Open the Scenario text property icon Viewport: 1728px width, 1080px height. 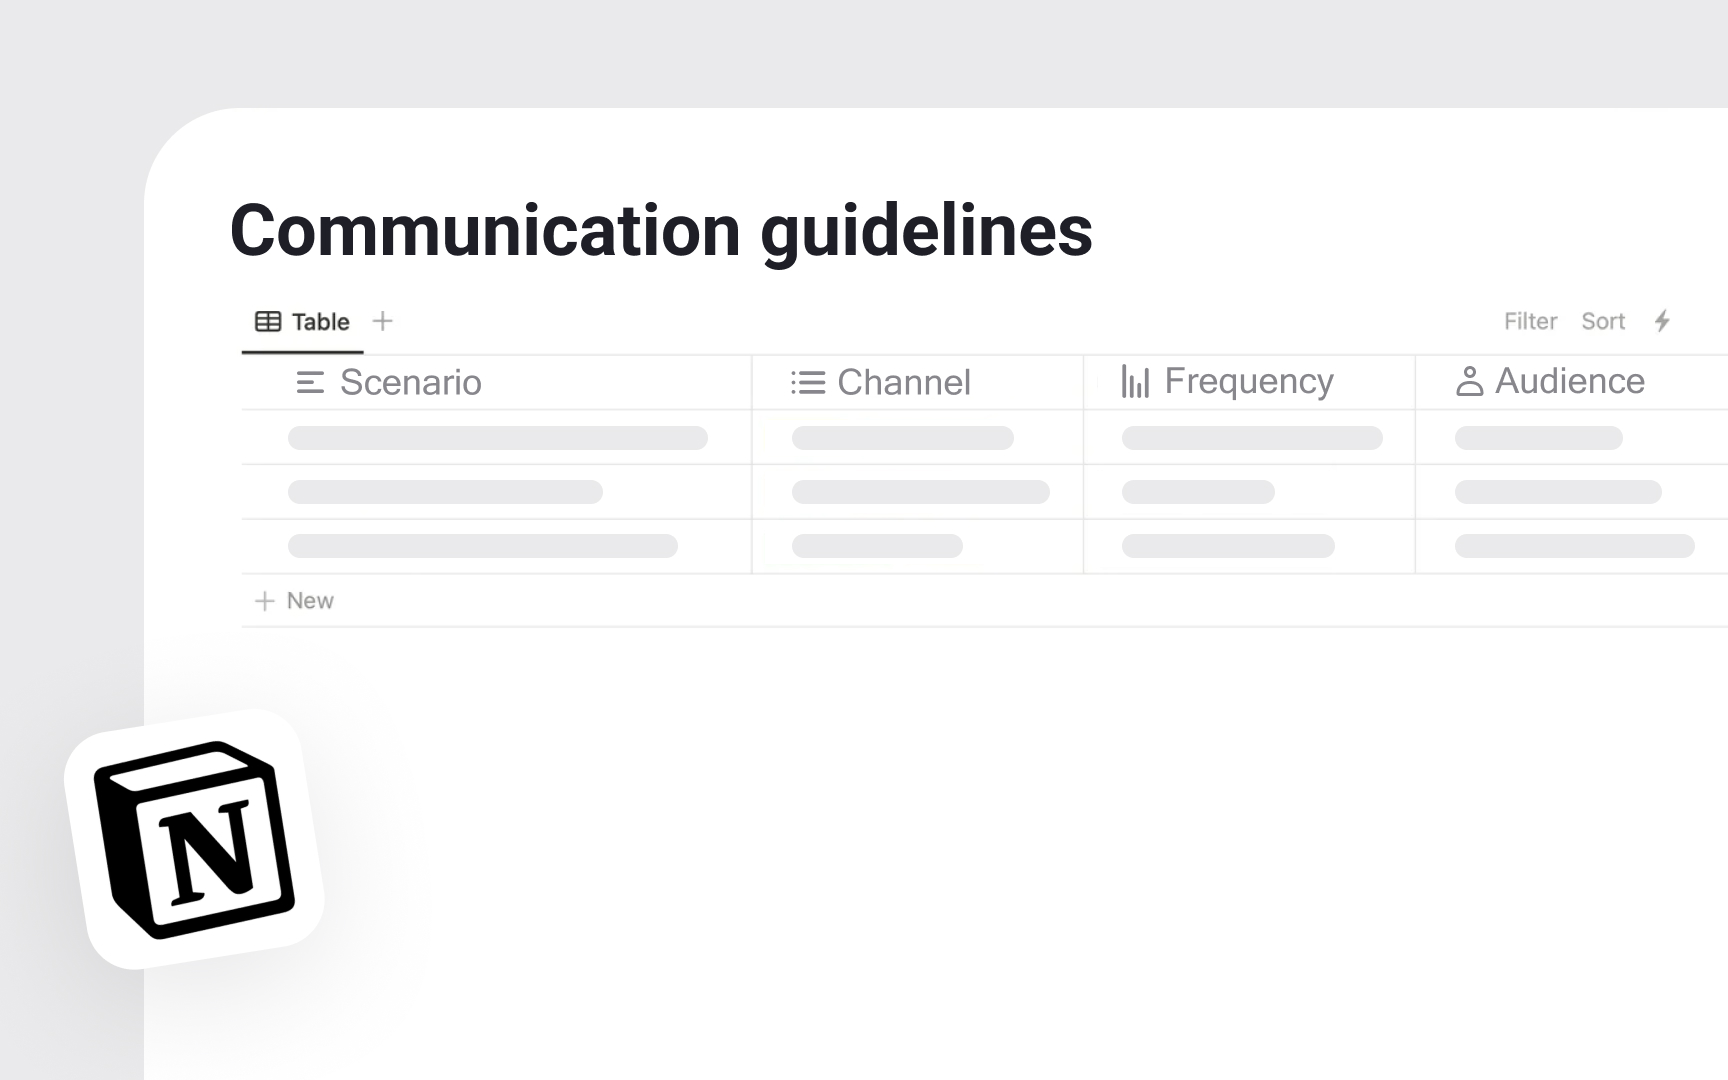click(309, 381)
